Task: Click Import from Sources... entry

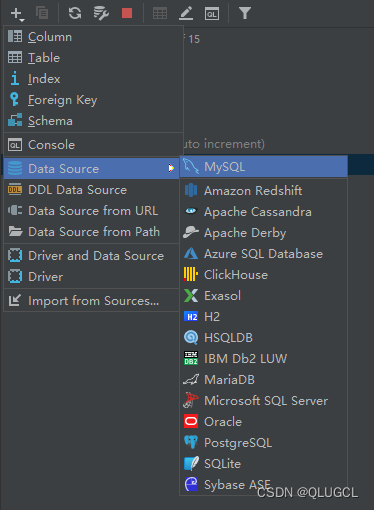Action: pos(92,300)
